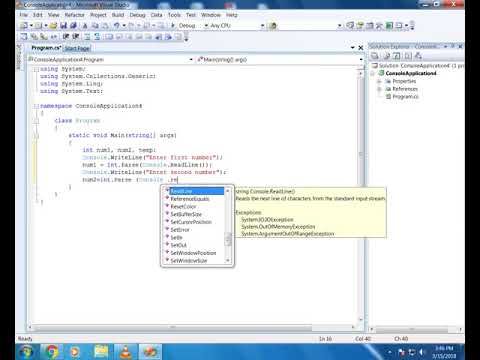This screenshot has height=360, width=480.
Task: Click the Properties icon in Solution Explorer toolbar
Action: 375,56
